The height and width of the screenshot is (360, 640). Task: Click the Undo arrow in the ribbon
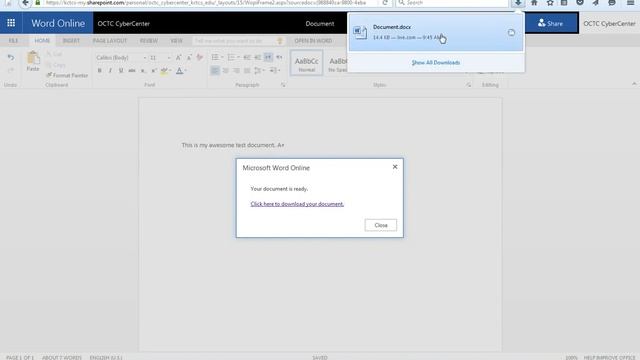11,58
